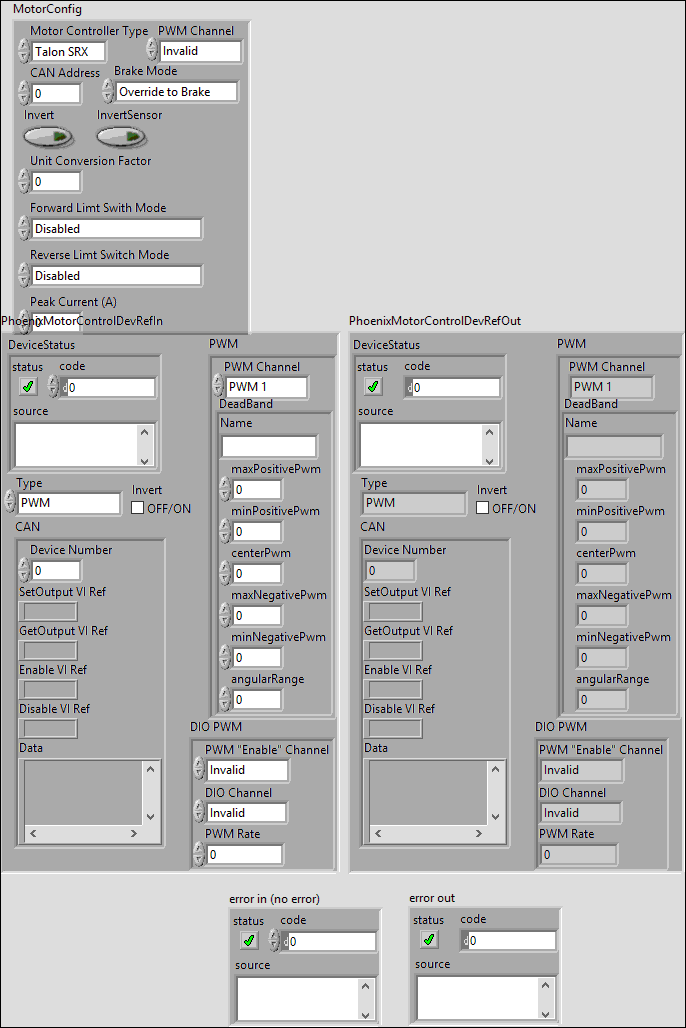Click the error out status checkmark
The width and height of the screenshot is (686, 1028).
click(x=429, y=940)
